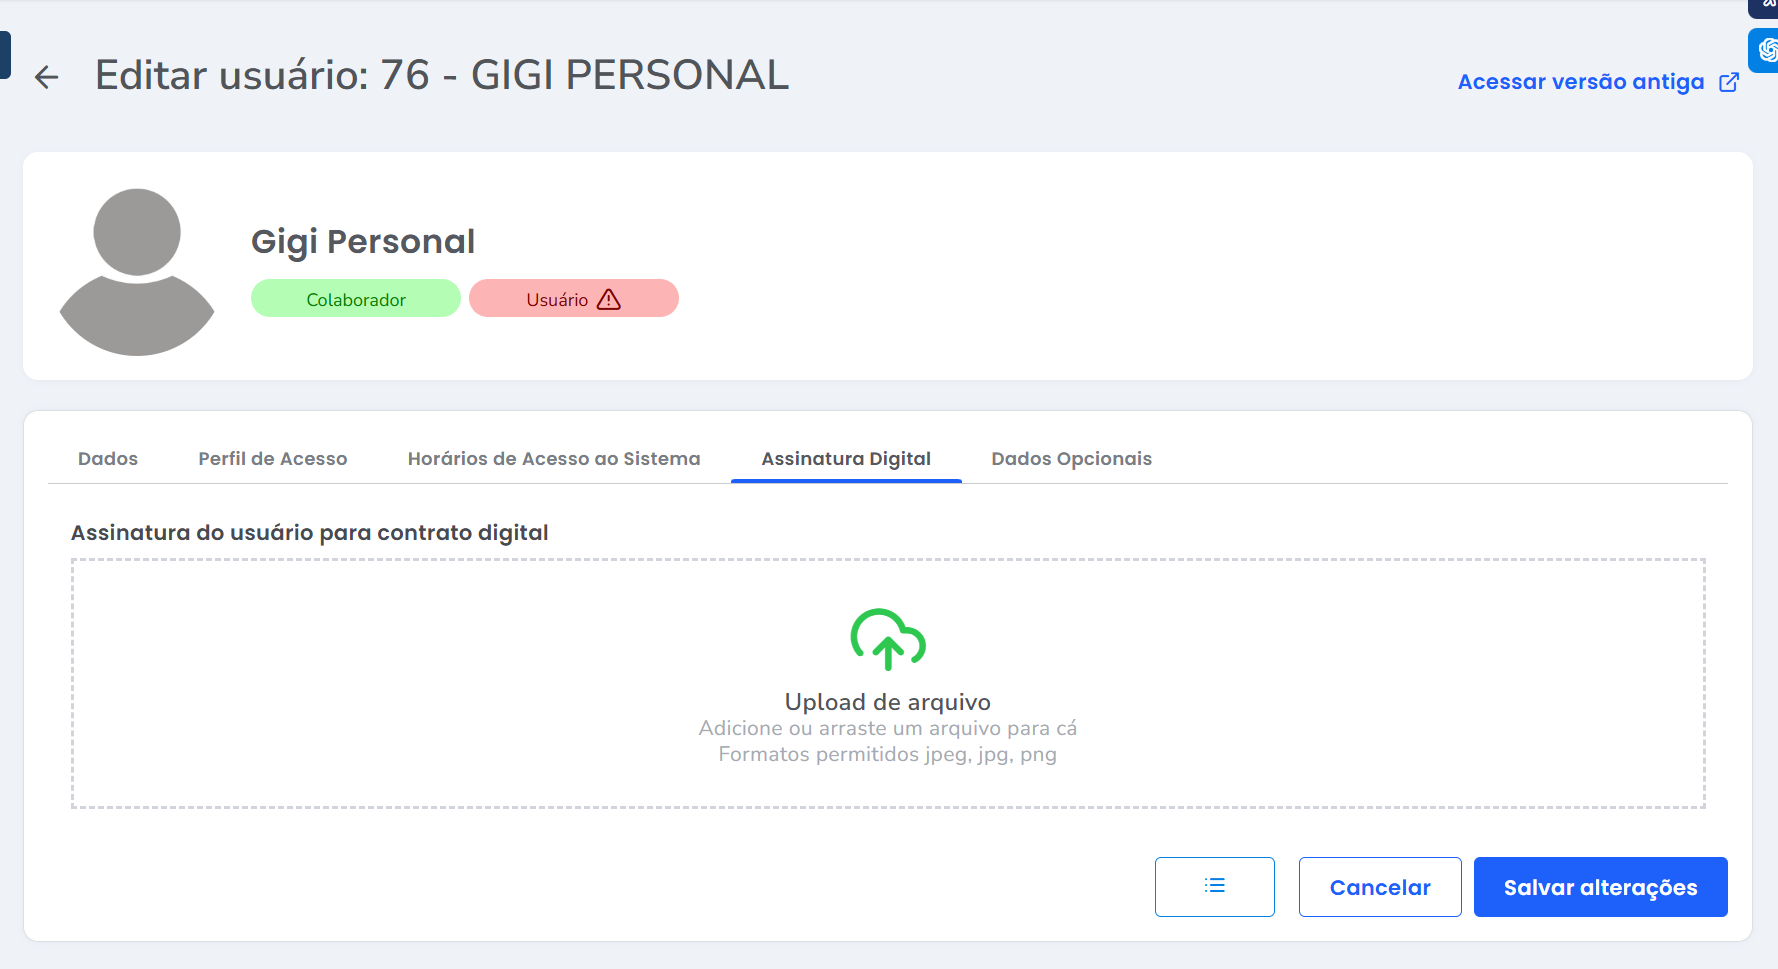Click the Upload de arquivo drop zone text
Image resolution: width=1778 pixels, height=969 pixels.
[888, 702]
